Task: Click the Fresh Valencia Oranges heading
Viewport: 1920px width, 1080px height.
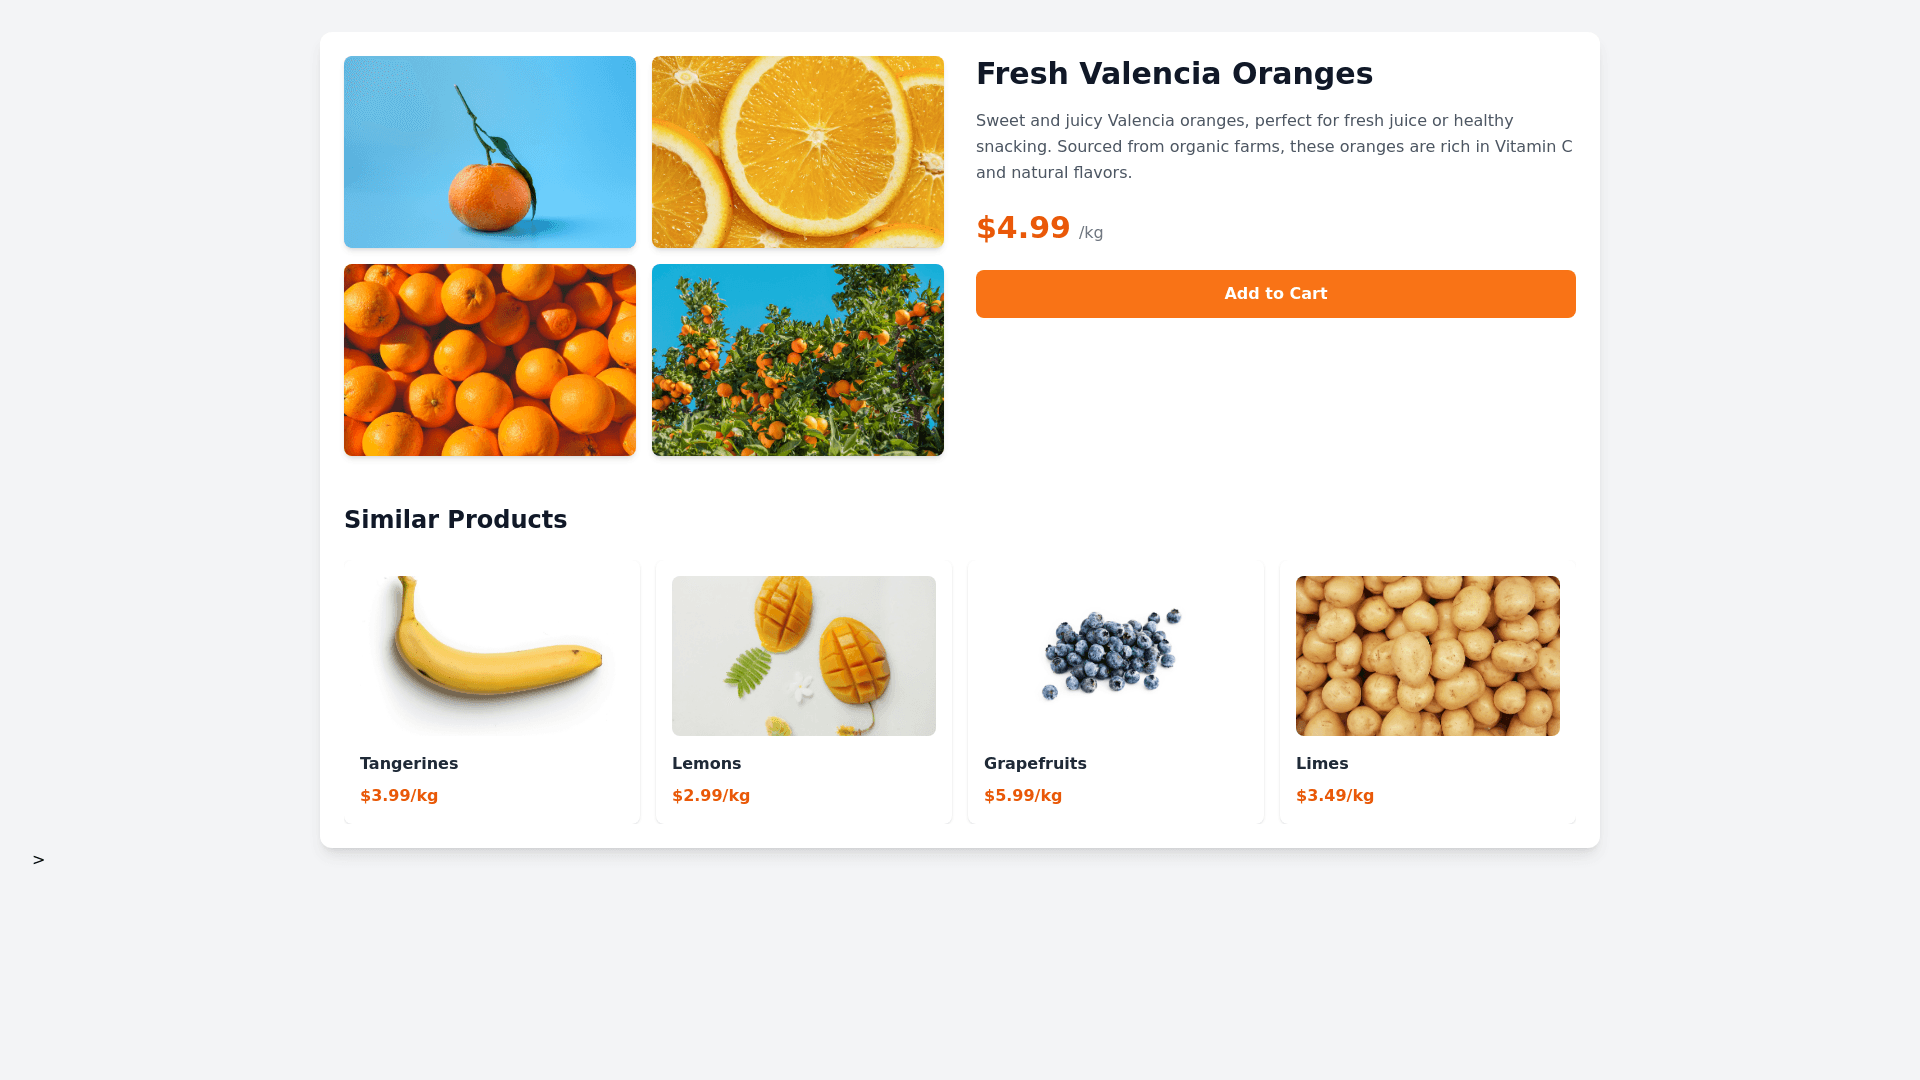Action: [x=1174, y=74]
